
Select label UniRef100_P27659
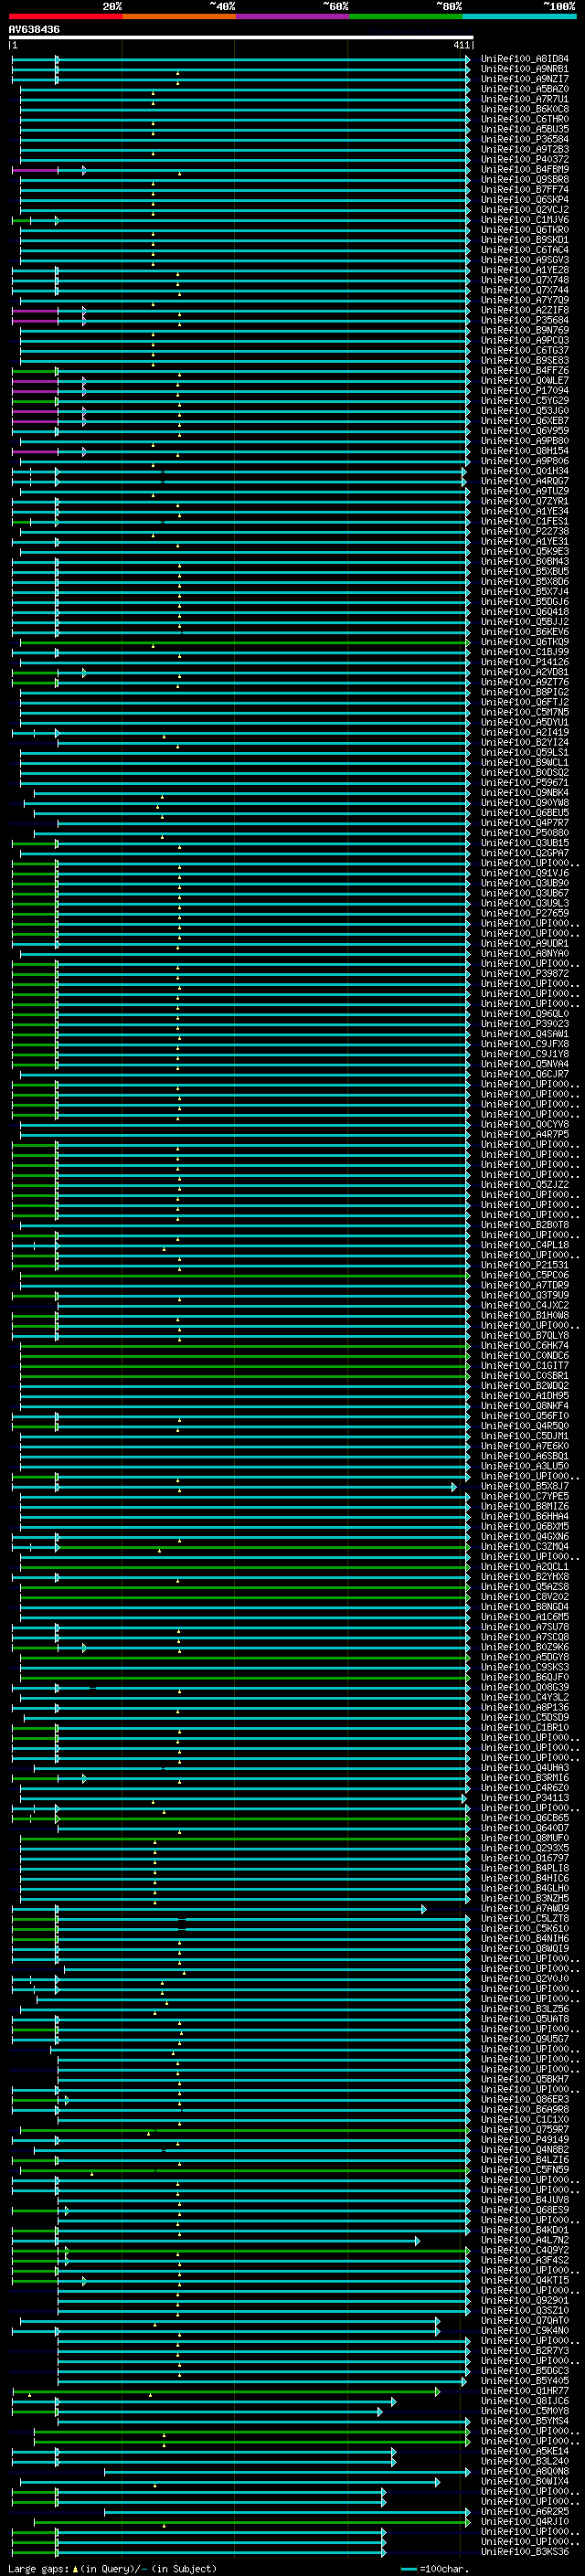tap(525, 913)
